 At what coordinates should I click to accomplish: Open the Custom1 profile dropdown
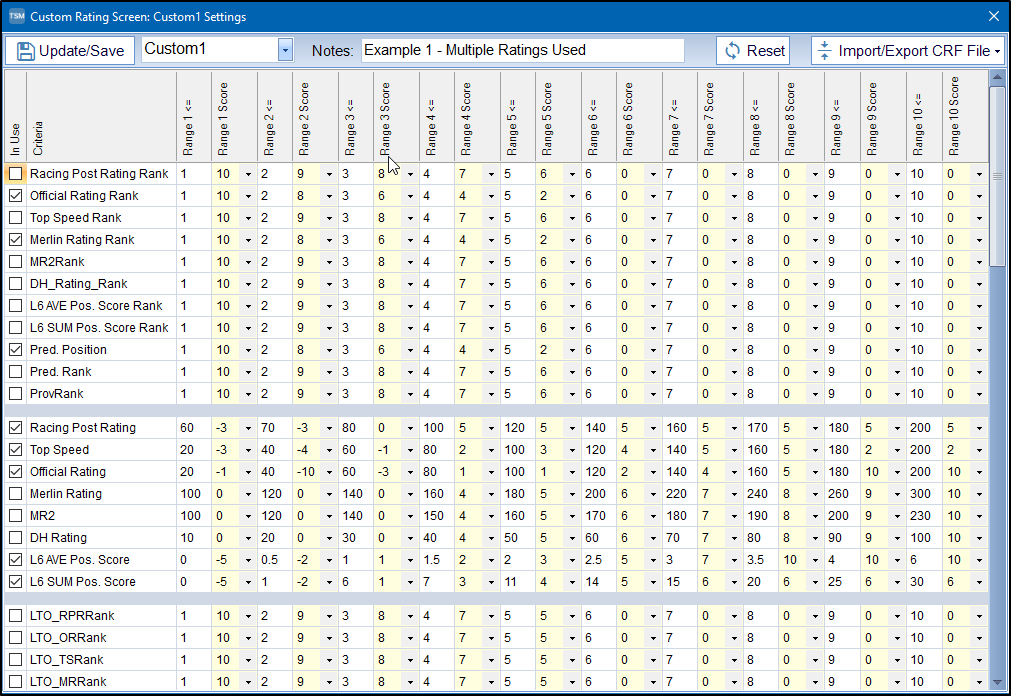coord(285,50)
